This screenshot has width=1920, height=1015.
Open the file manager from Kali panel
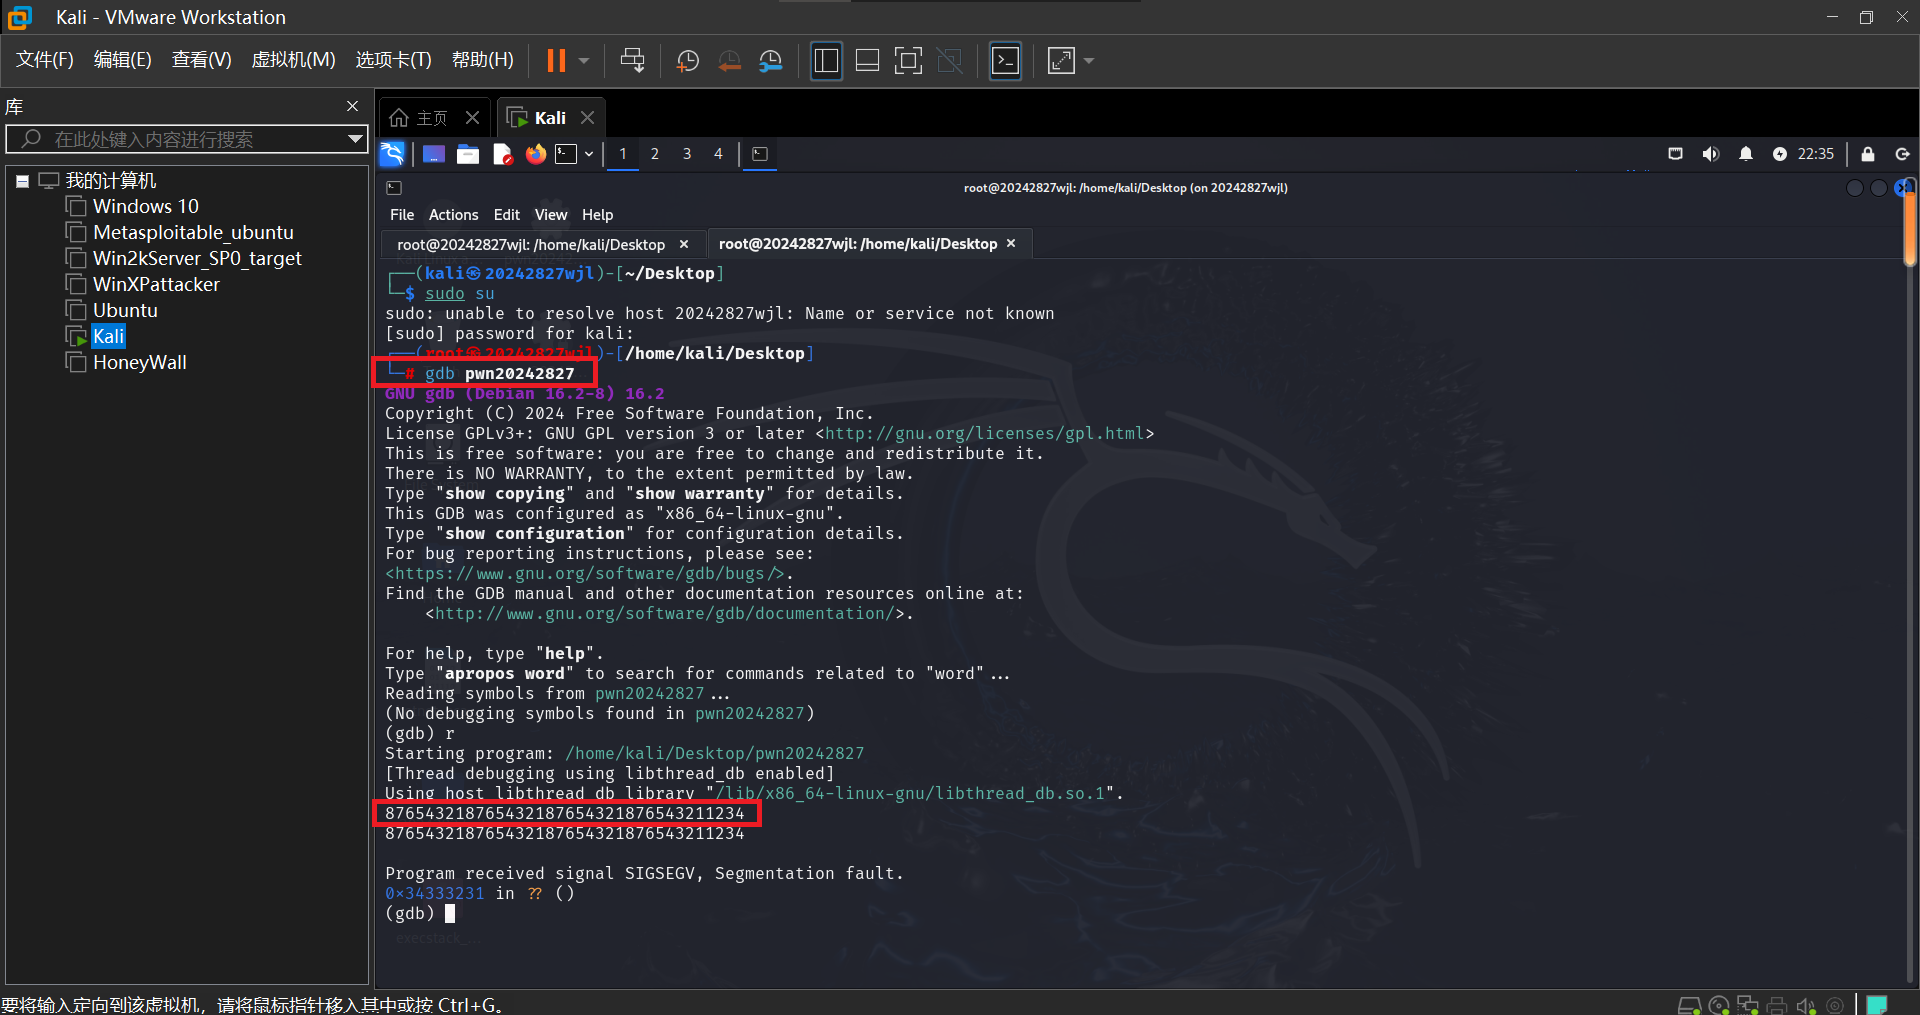click(x=468, y=154)
